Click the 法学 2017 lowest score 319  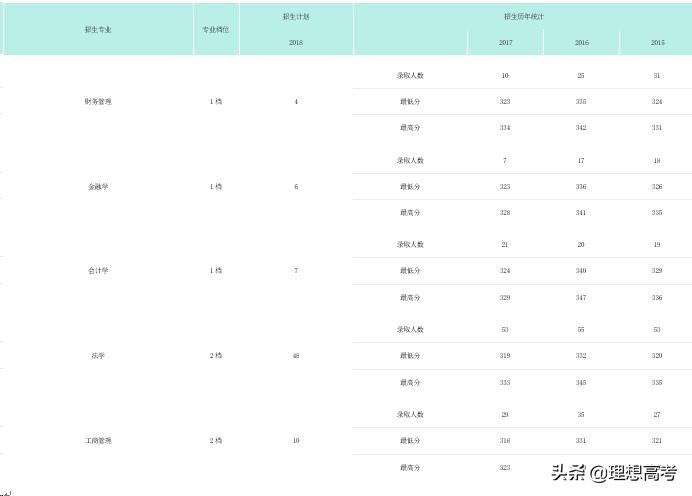(505, 356)
